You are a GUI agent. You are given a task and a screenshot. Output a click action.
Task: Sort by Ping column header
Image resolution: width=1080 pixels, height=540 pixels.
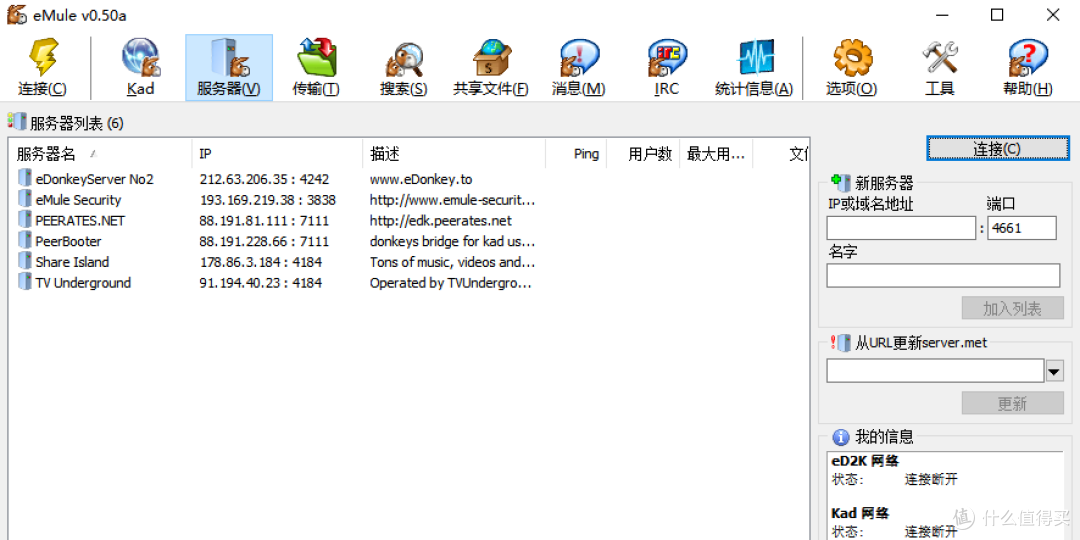(576, 154)
